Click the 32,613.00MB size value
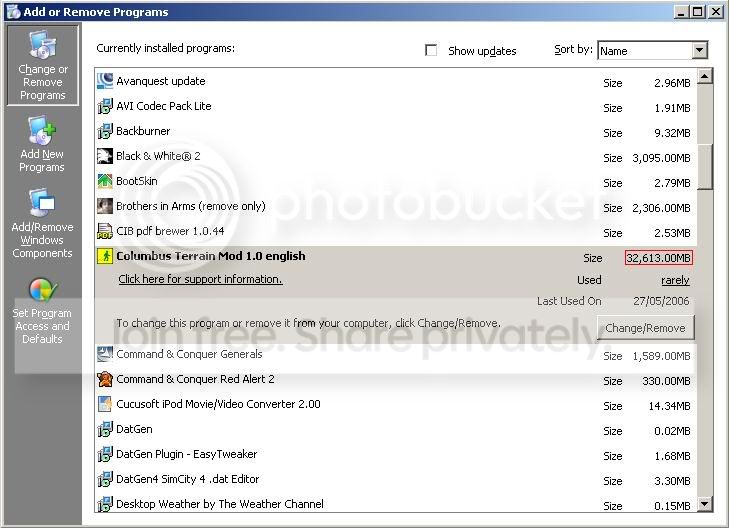The image size is (729, 528). pyautogui.click(x=659, y=258)
